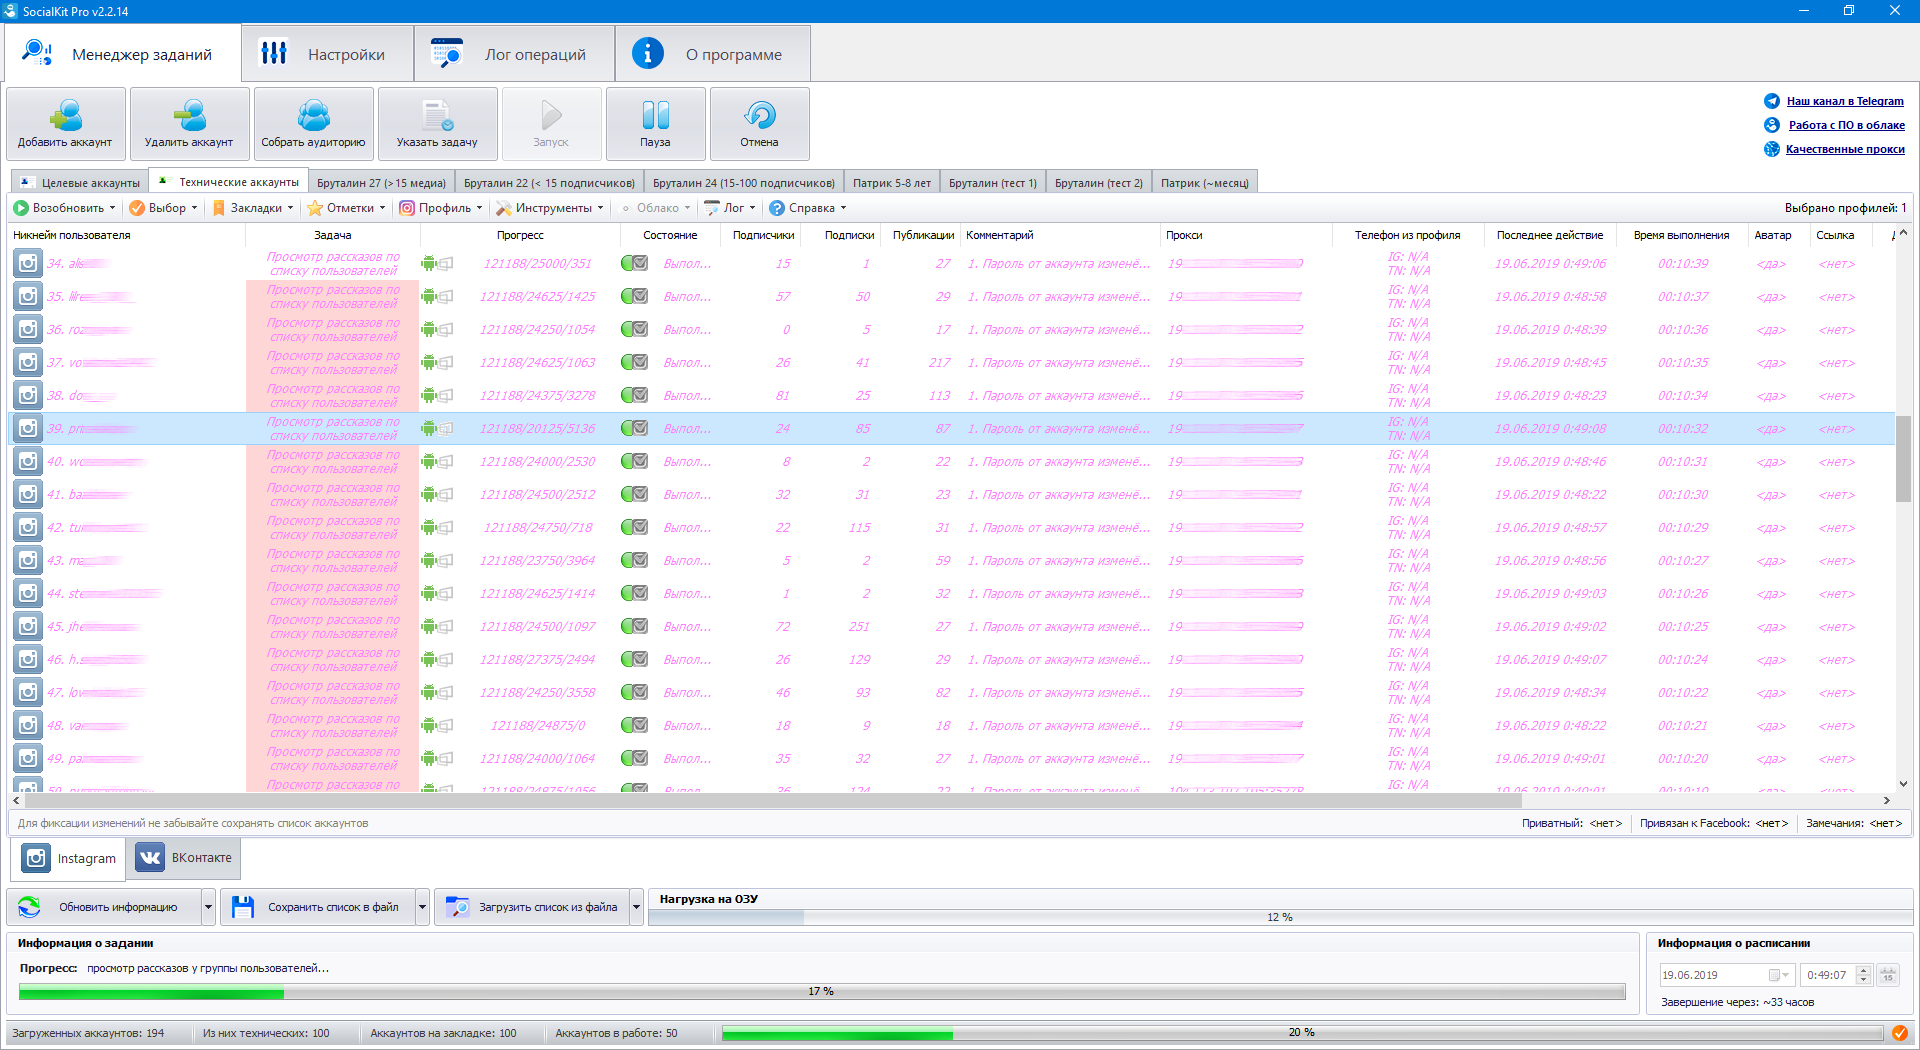Open the О программе tab

712,54
